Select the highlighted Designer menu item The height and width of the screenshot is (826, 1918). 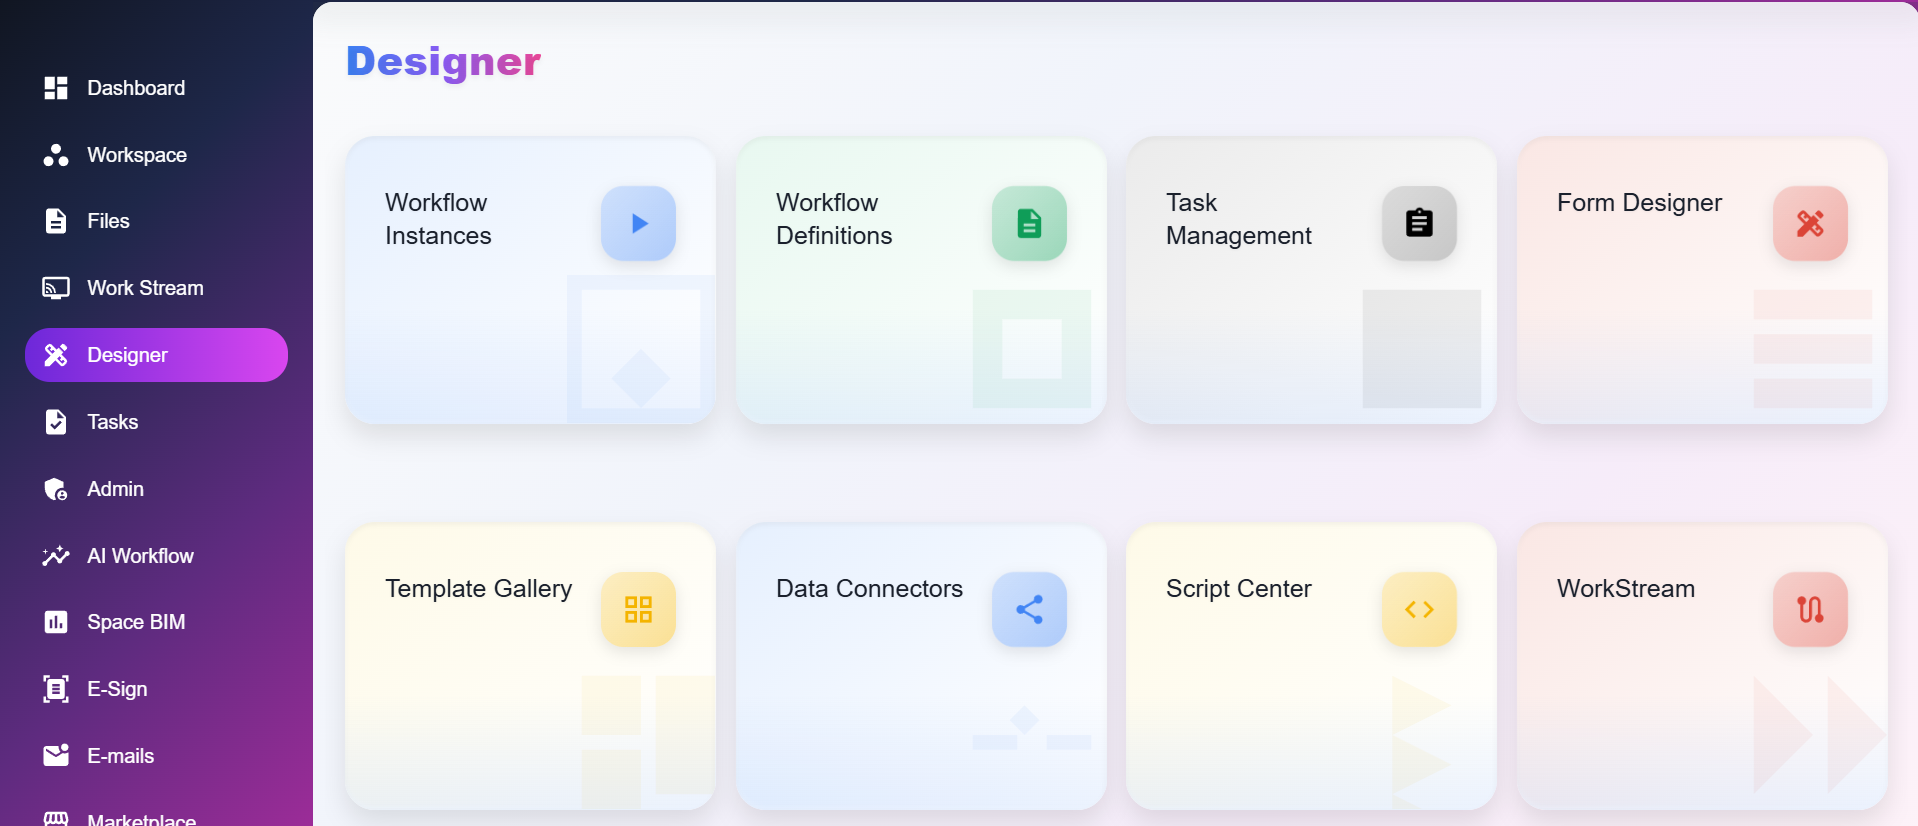(x=156, y=355)
